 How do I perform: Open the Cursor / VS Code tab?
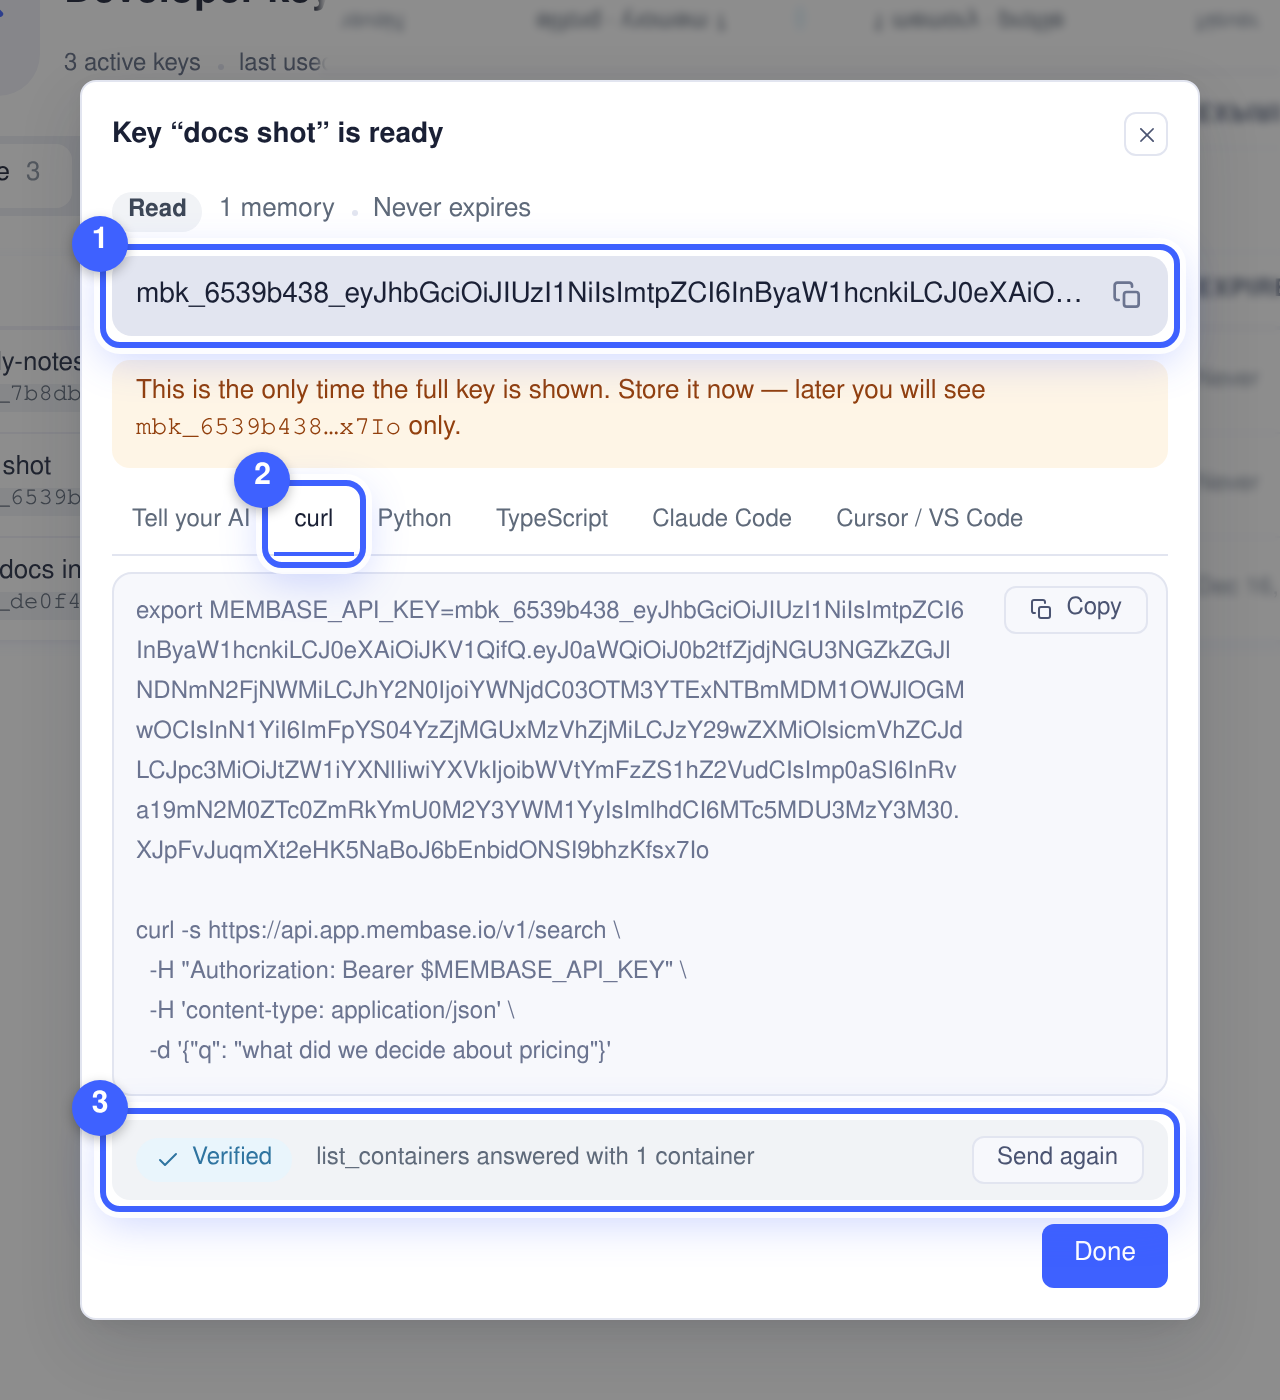[929, 518]
